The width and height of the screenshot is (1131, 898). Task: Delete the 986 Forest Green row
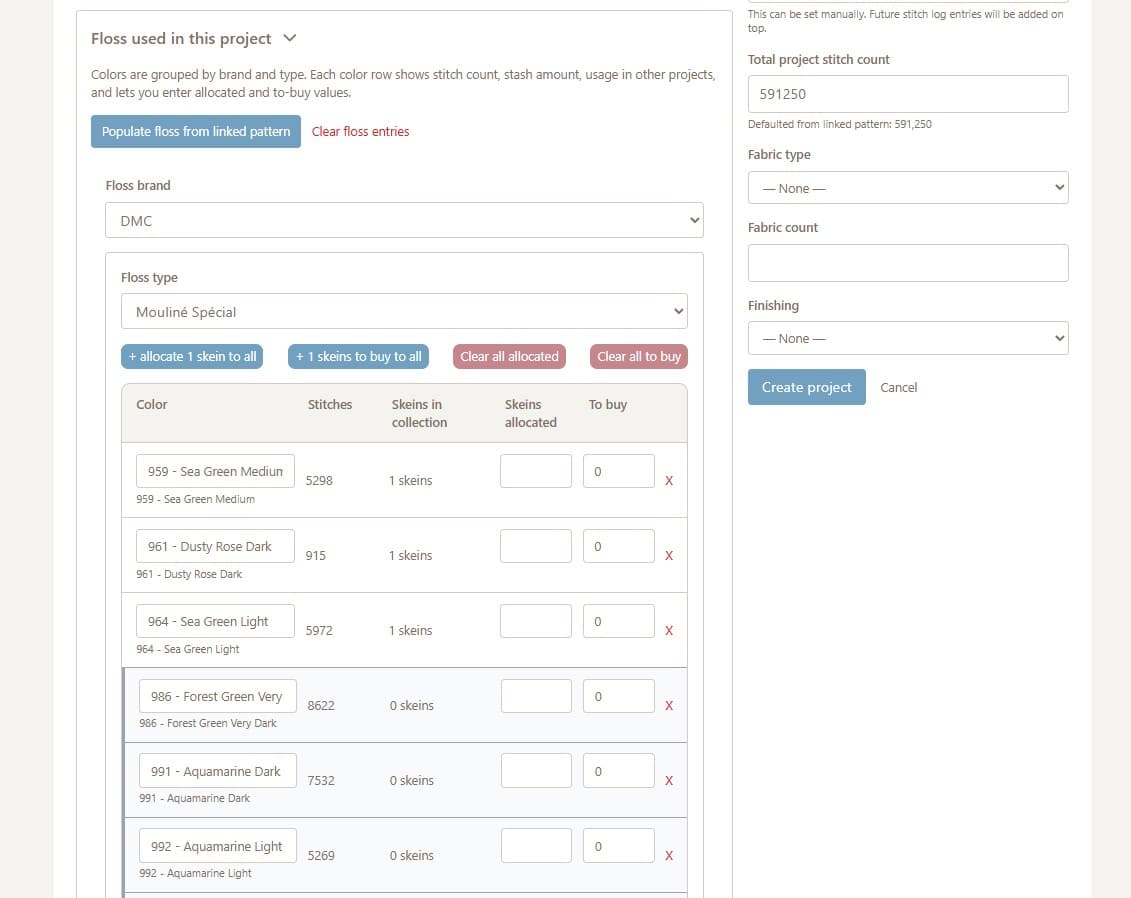pyautogui.click(x=669, y=706)
